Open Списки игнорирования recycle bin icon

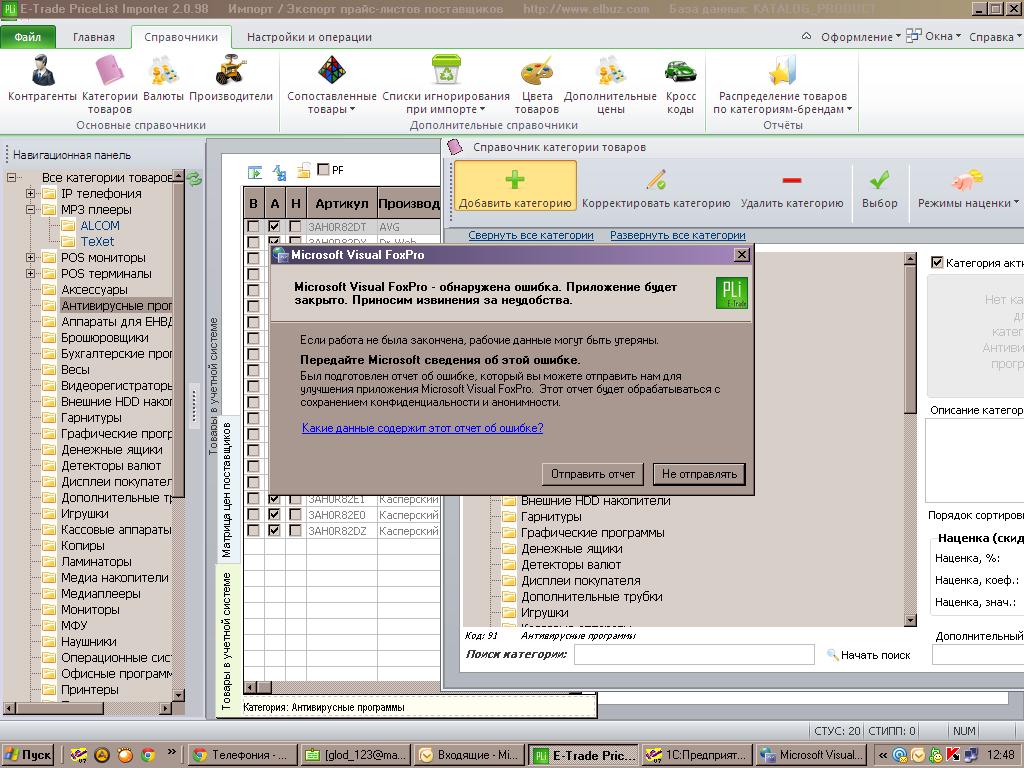446,70
